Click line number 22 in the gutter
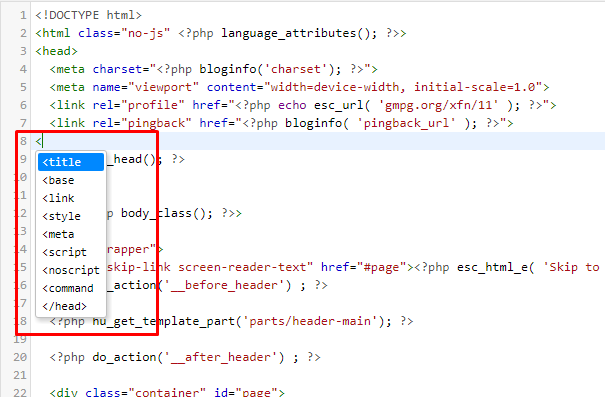 pos(20,392)
